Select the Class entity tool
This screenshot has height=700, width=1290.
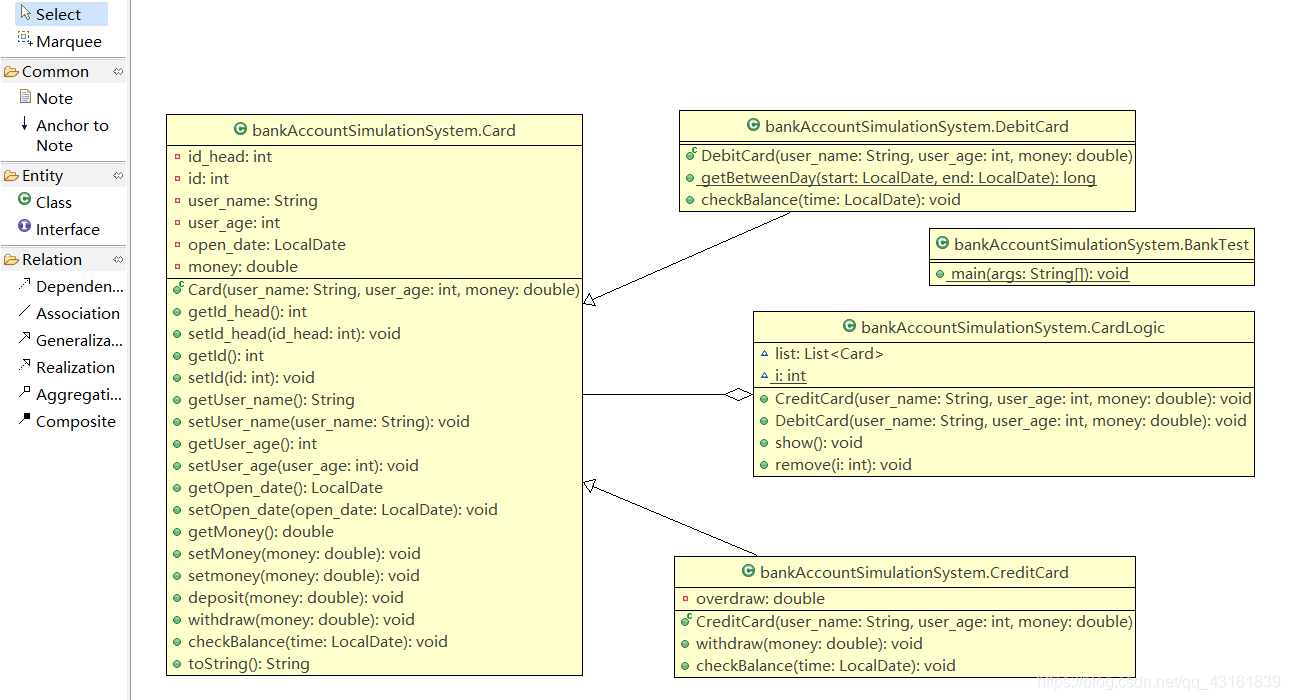(45, 202)
